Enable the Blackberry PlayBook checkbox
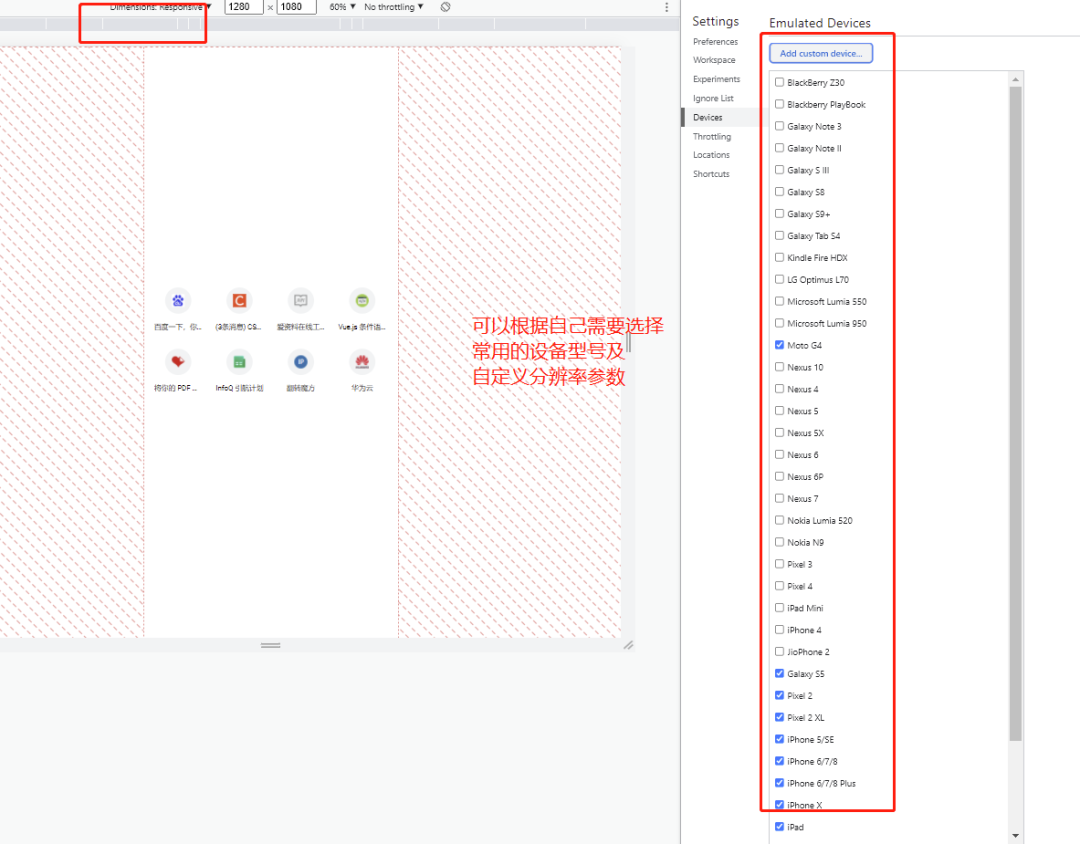1080x844 pixels. (x=779, y=104)
